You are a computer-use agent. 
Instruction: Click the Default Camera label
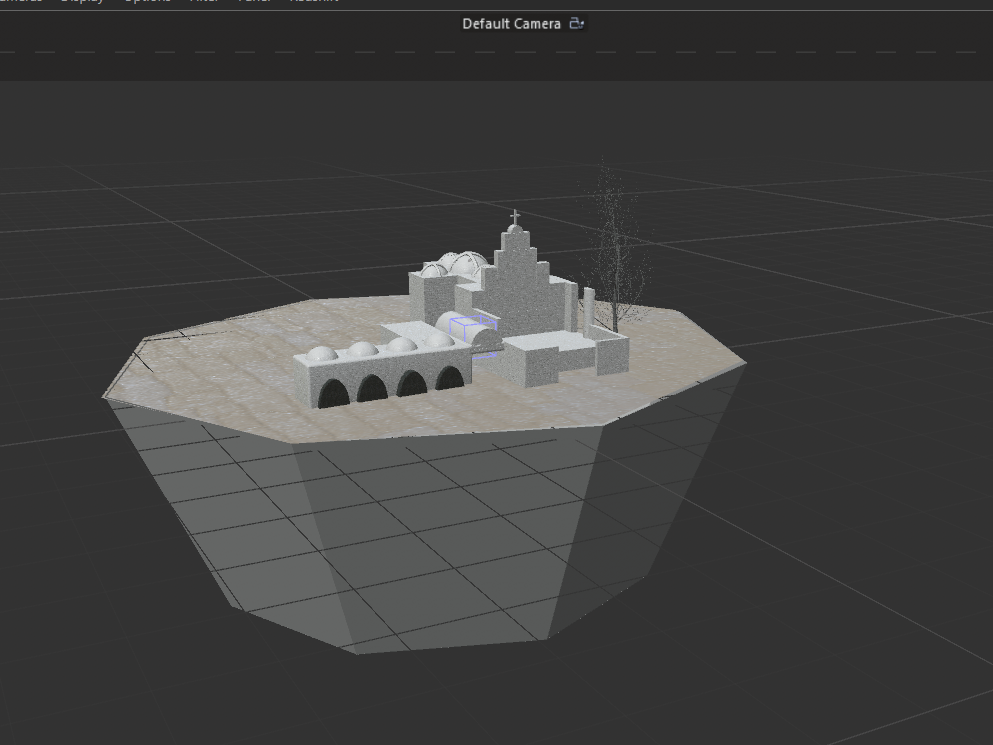tap(511, 24)
